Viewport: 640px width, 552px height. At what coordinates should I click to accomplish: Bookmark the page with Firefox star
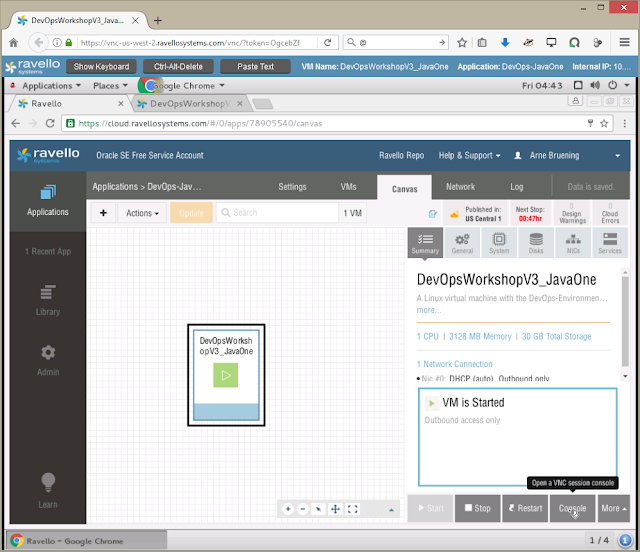point(462,42)
